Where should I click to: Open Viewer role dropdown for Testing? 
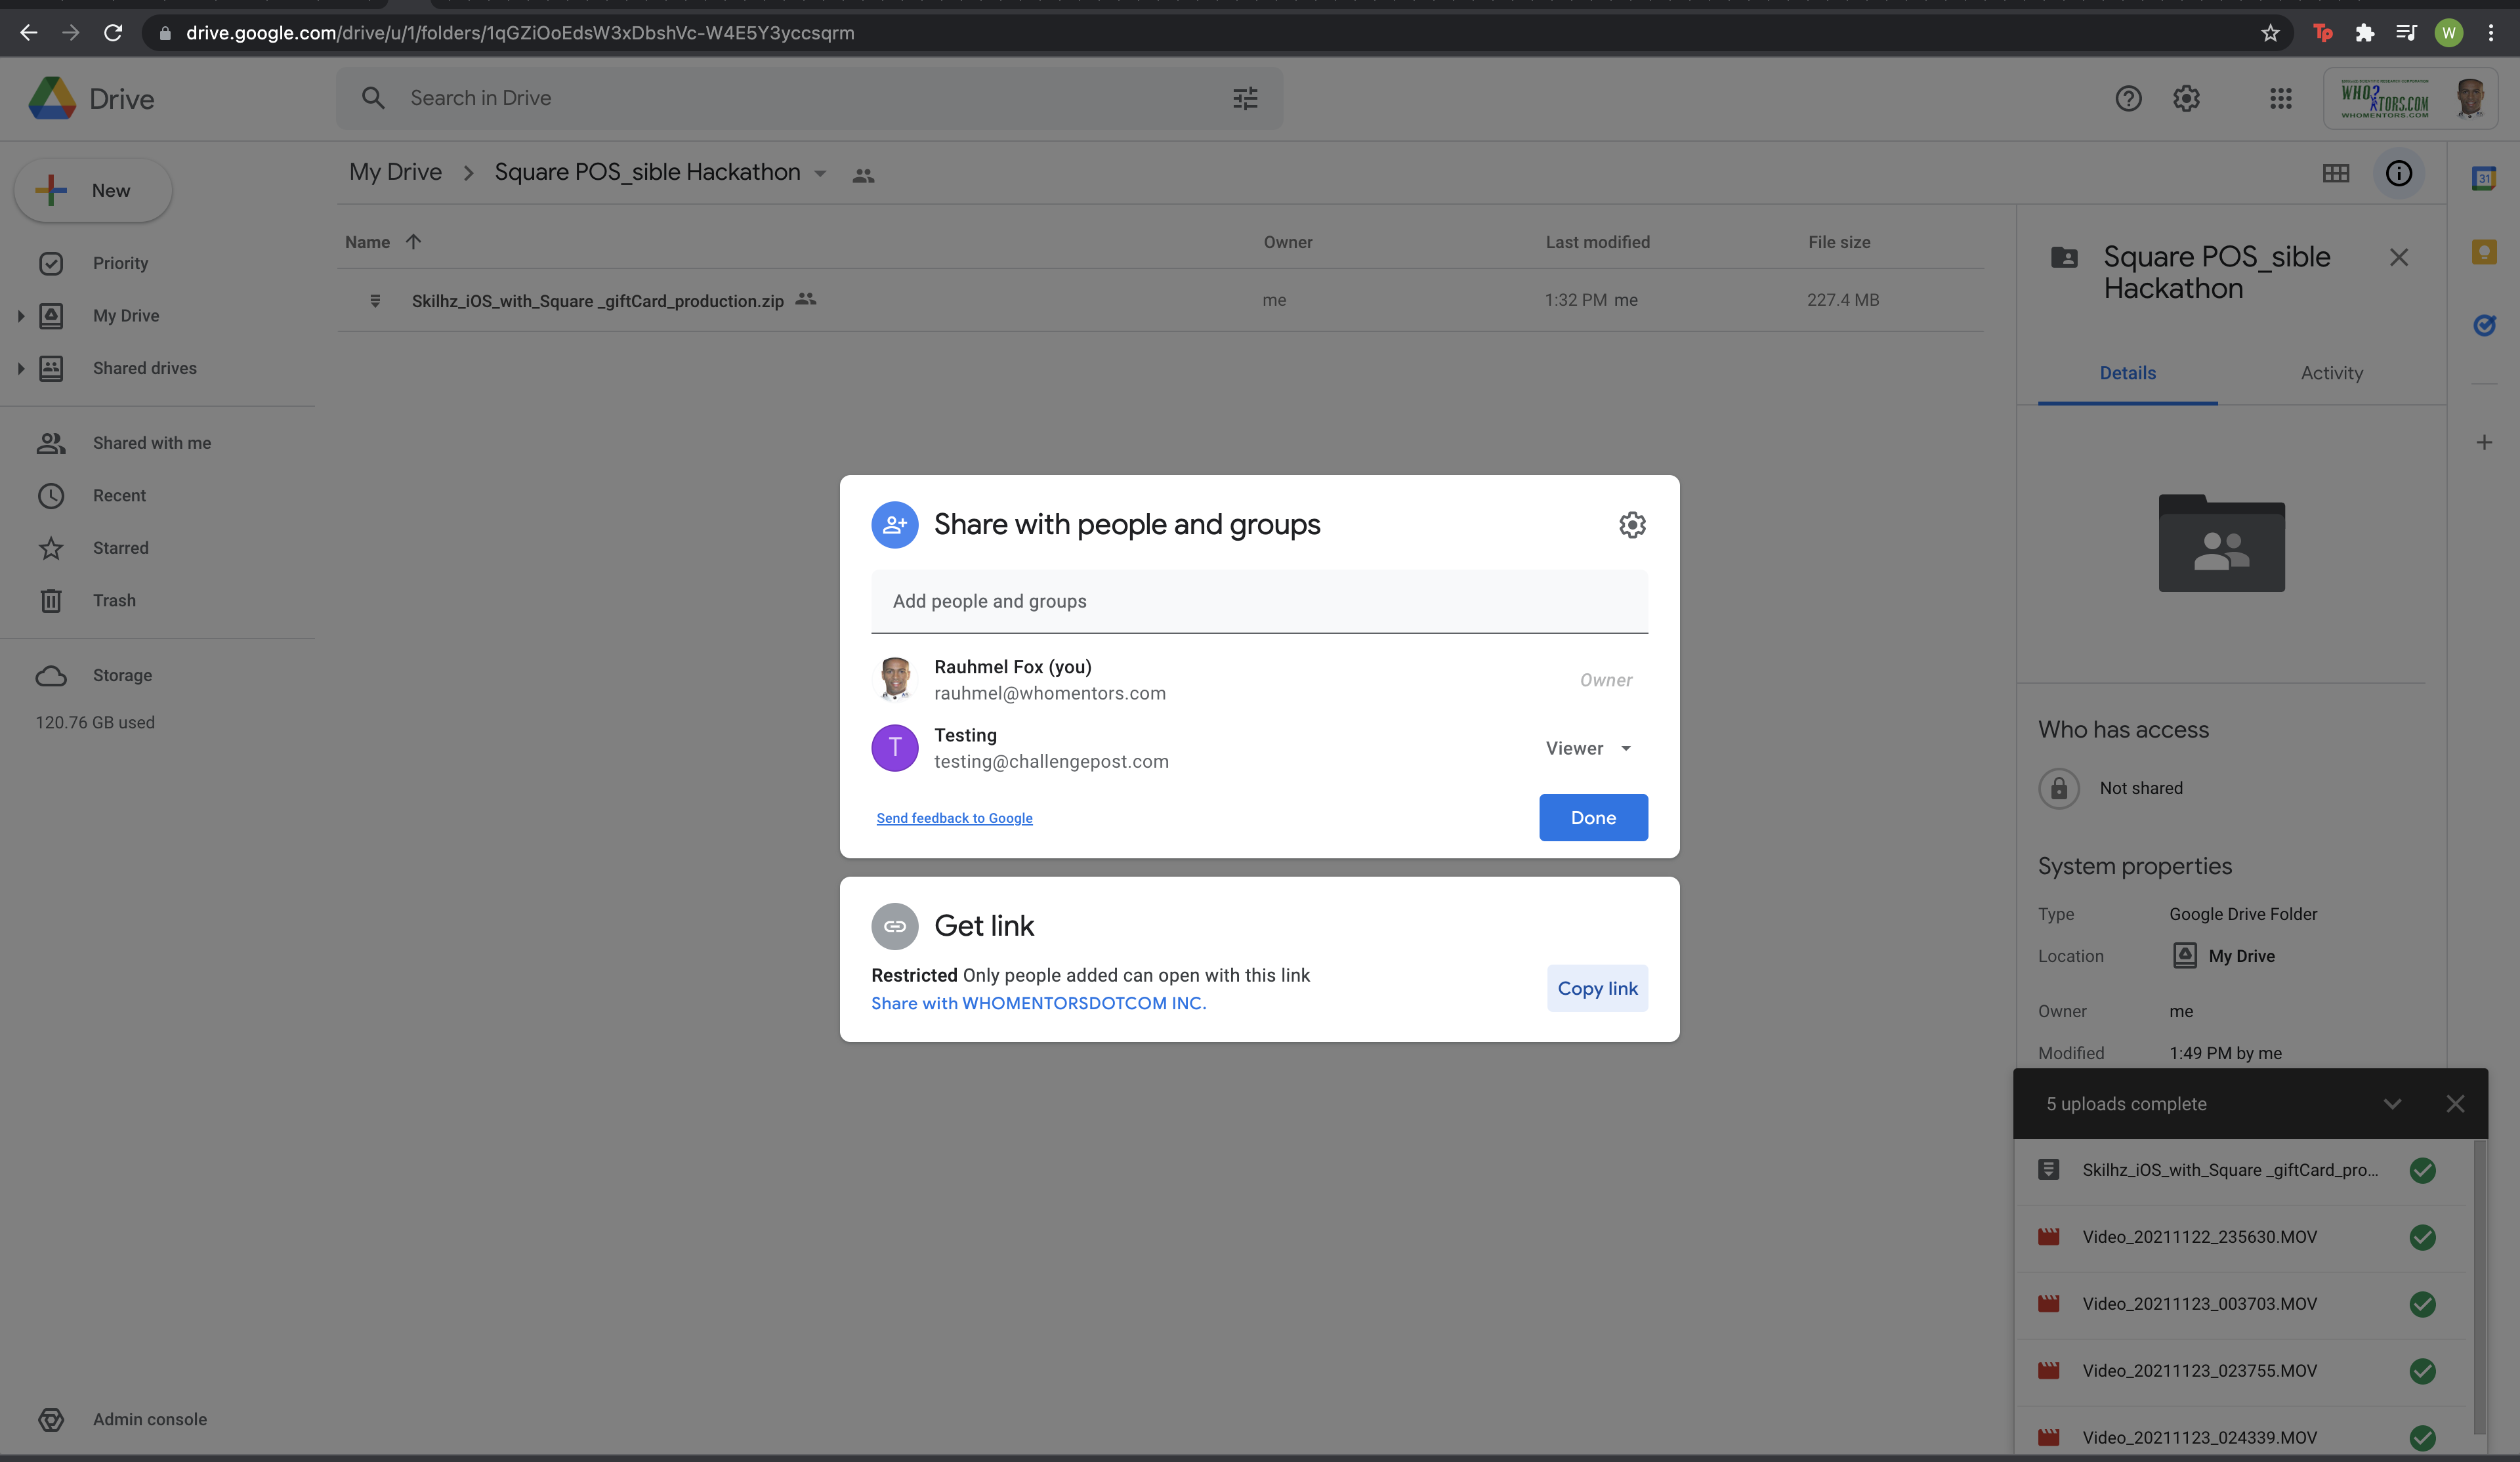[1588, 748]
